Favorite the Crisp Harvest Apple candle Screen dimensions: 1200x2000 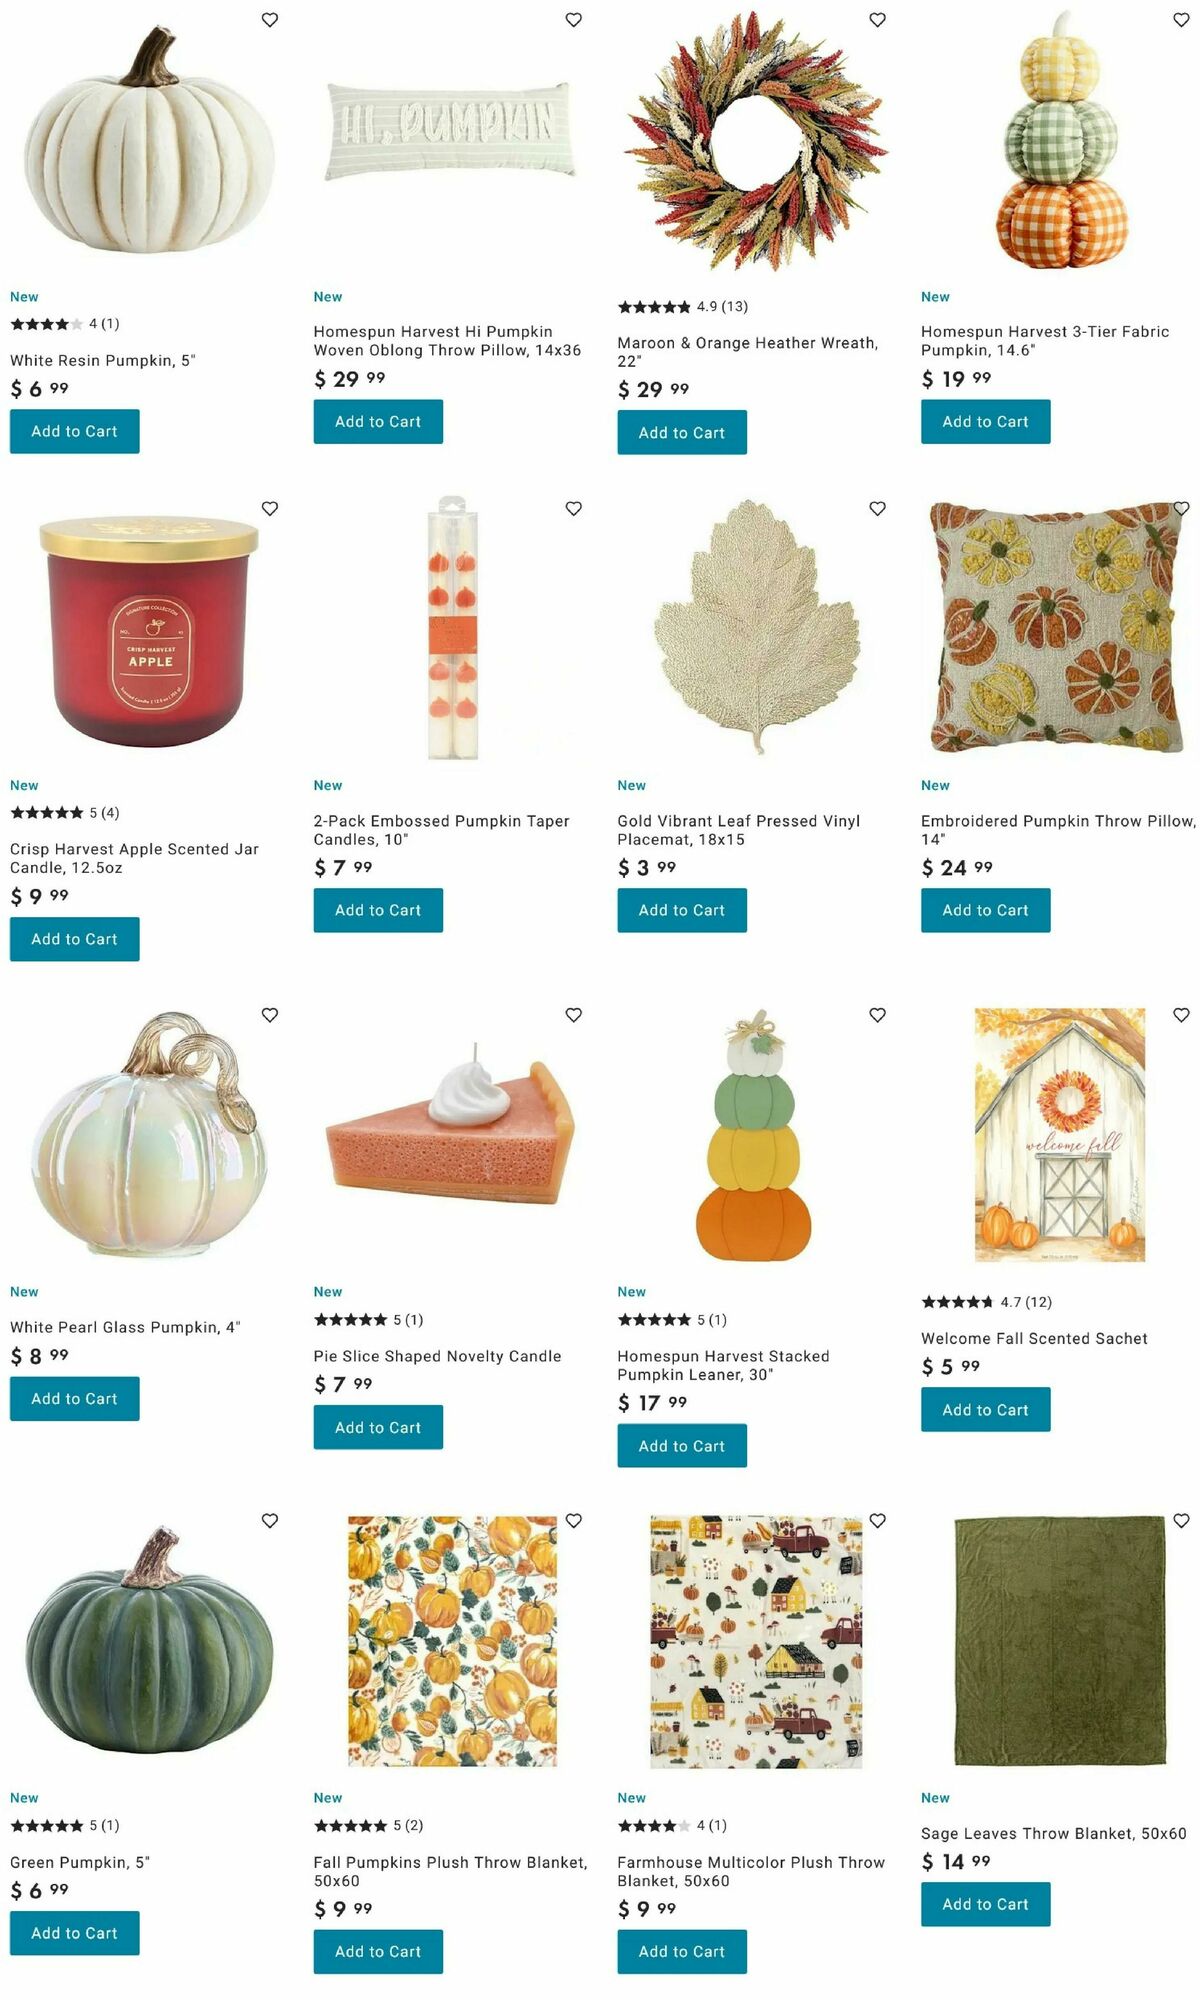click(270, 509)
